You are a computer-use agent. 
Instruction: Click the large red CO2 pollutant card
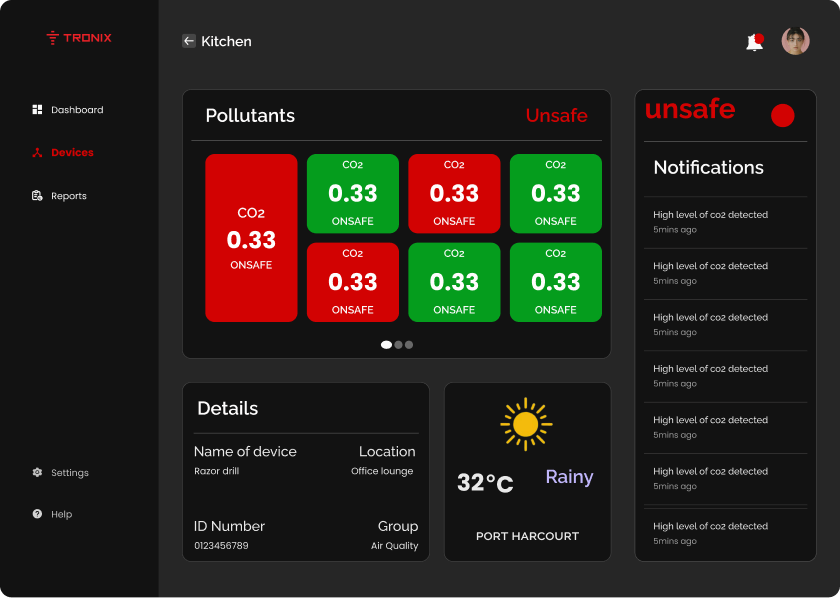251,238
